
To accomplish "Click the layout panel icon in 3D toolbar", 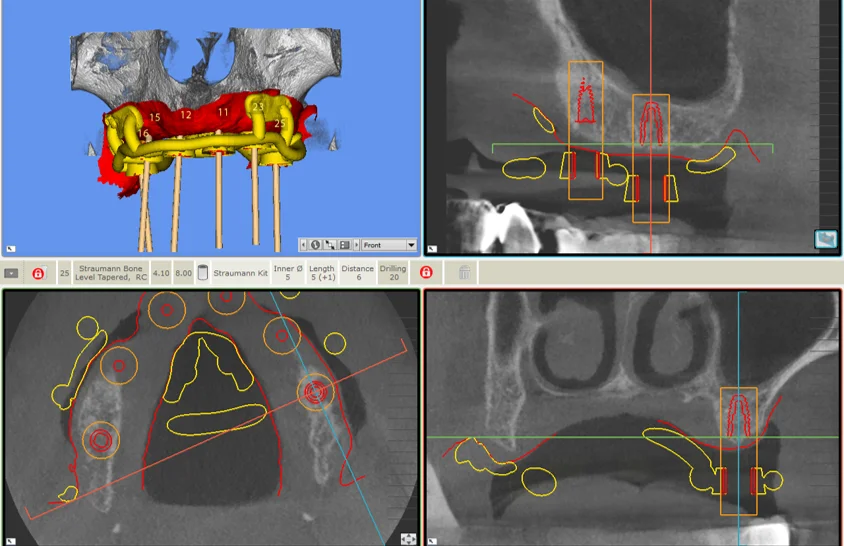I will 344,245.
